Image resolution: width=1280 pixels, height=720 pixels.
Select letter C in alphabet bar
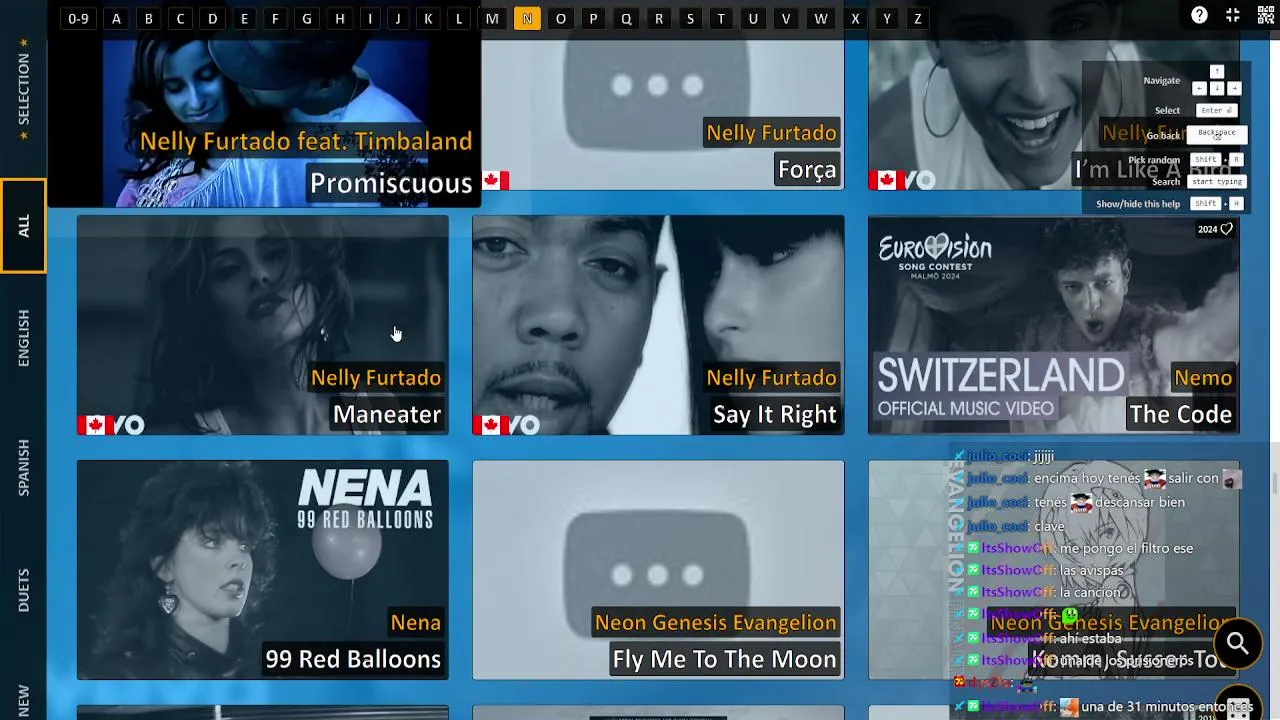(180, 19)
